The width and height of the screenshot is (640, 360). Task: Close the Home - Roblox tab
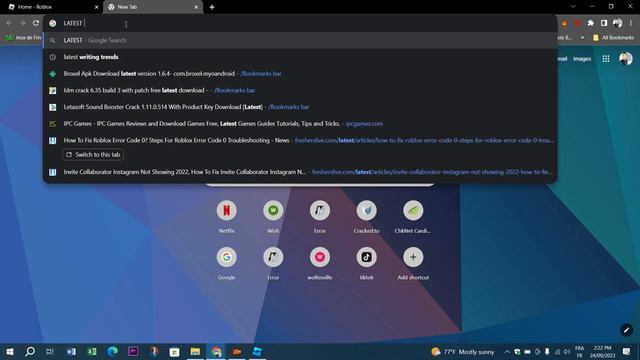click(97, 7)
